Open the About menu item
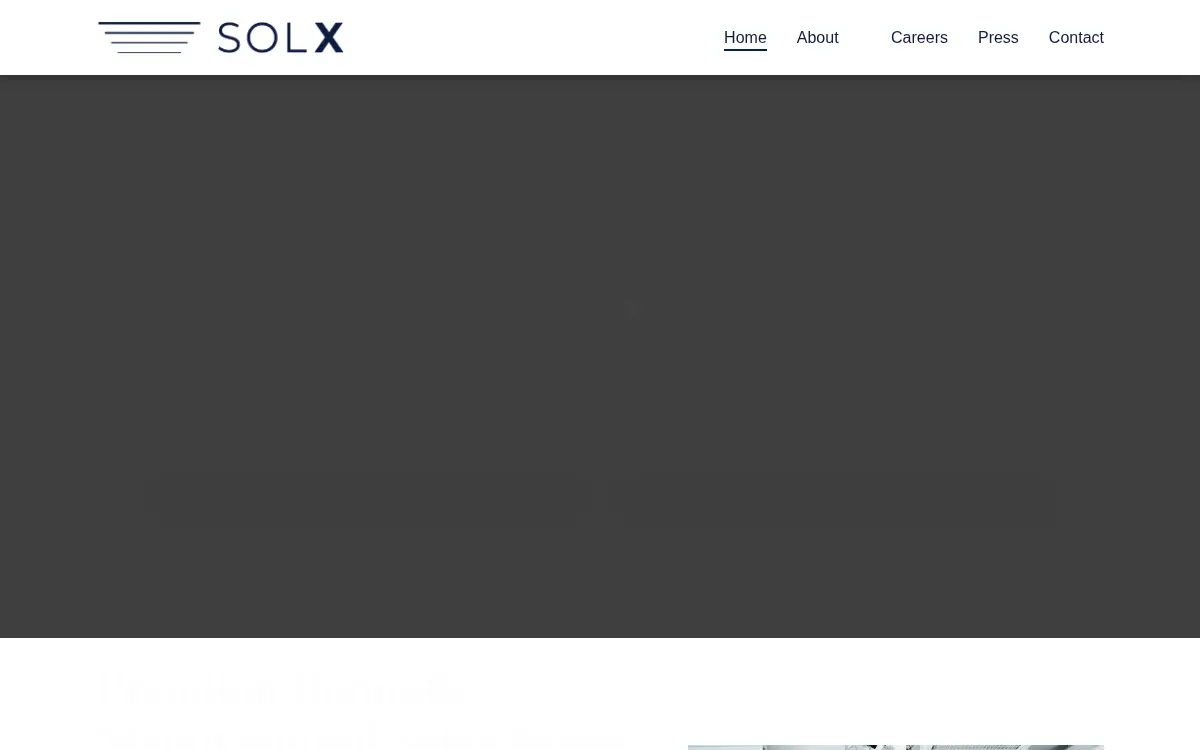1200x750 pixels. [x=817, y=37]
